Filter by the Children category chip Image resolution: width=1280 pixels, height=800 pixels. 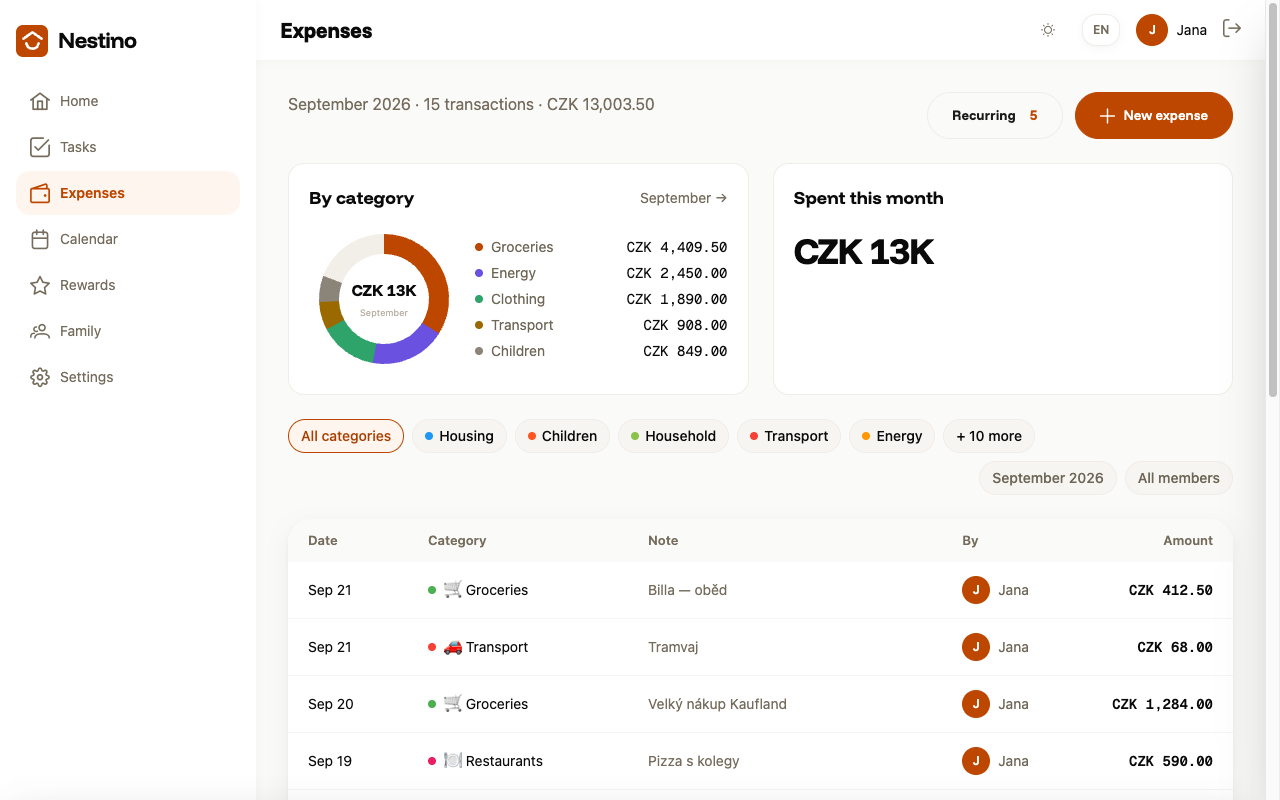point(563,436)
